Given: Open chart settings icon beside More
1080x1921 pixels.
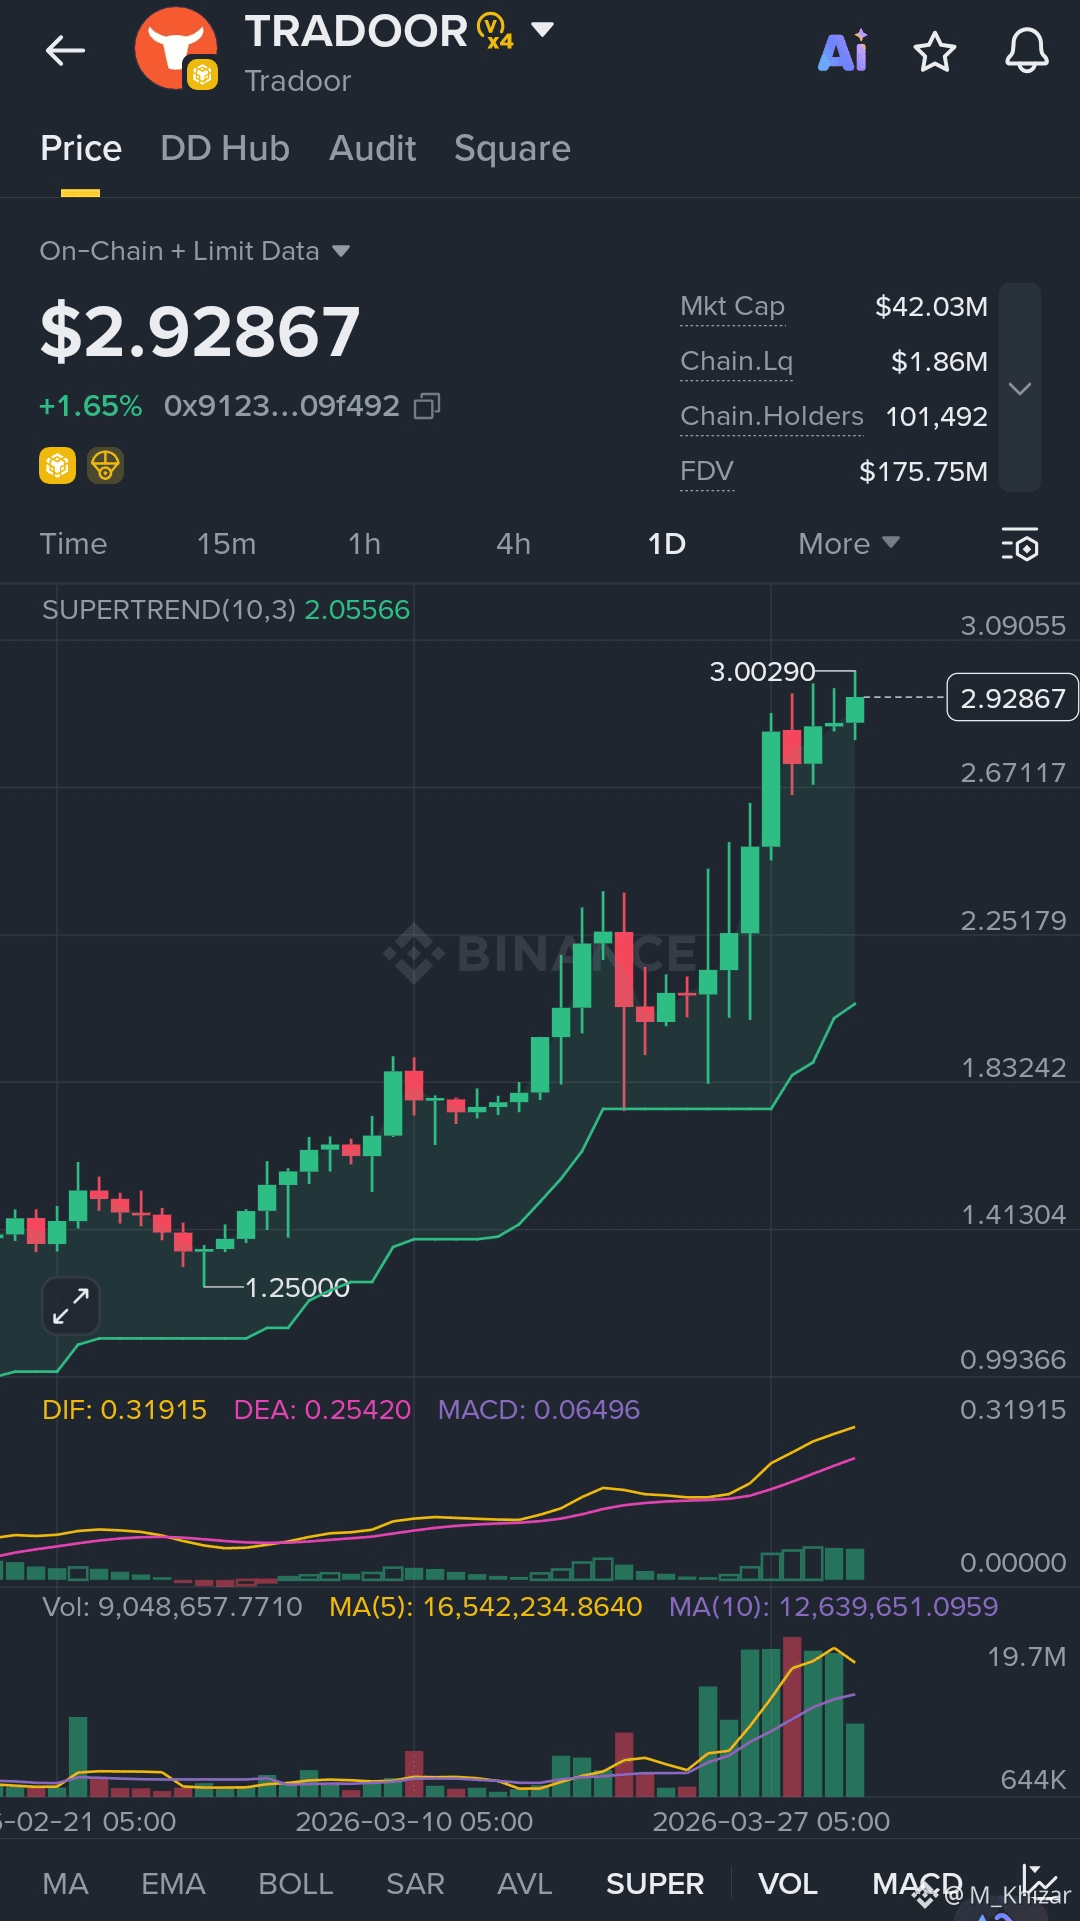Looking at the screenshot, I should pyautogui.click(x=1020, y=544).
